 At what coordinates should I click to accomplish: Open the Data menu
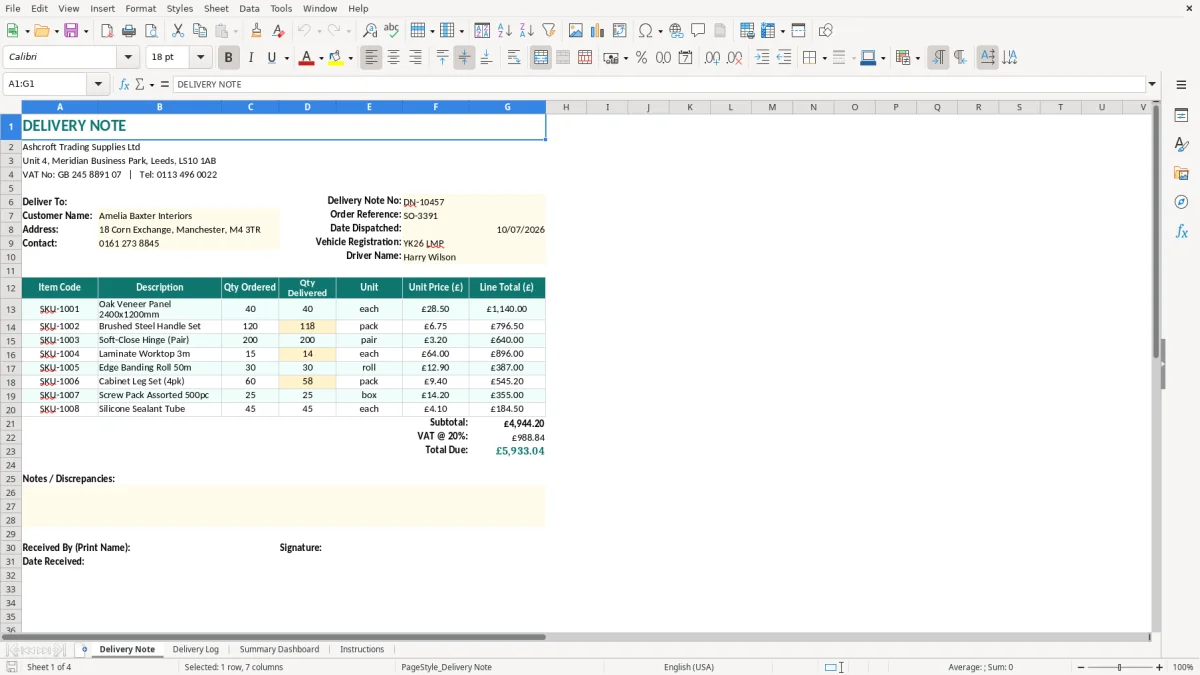click(249, 8)
